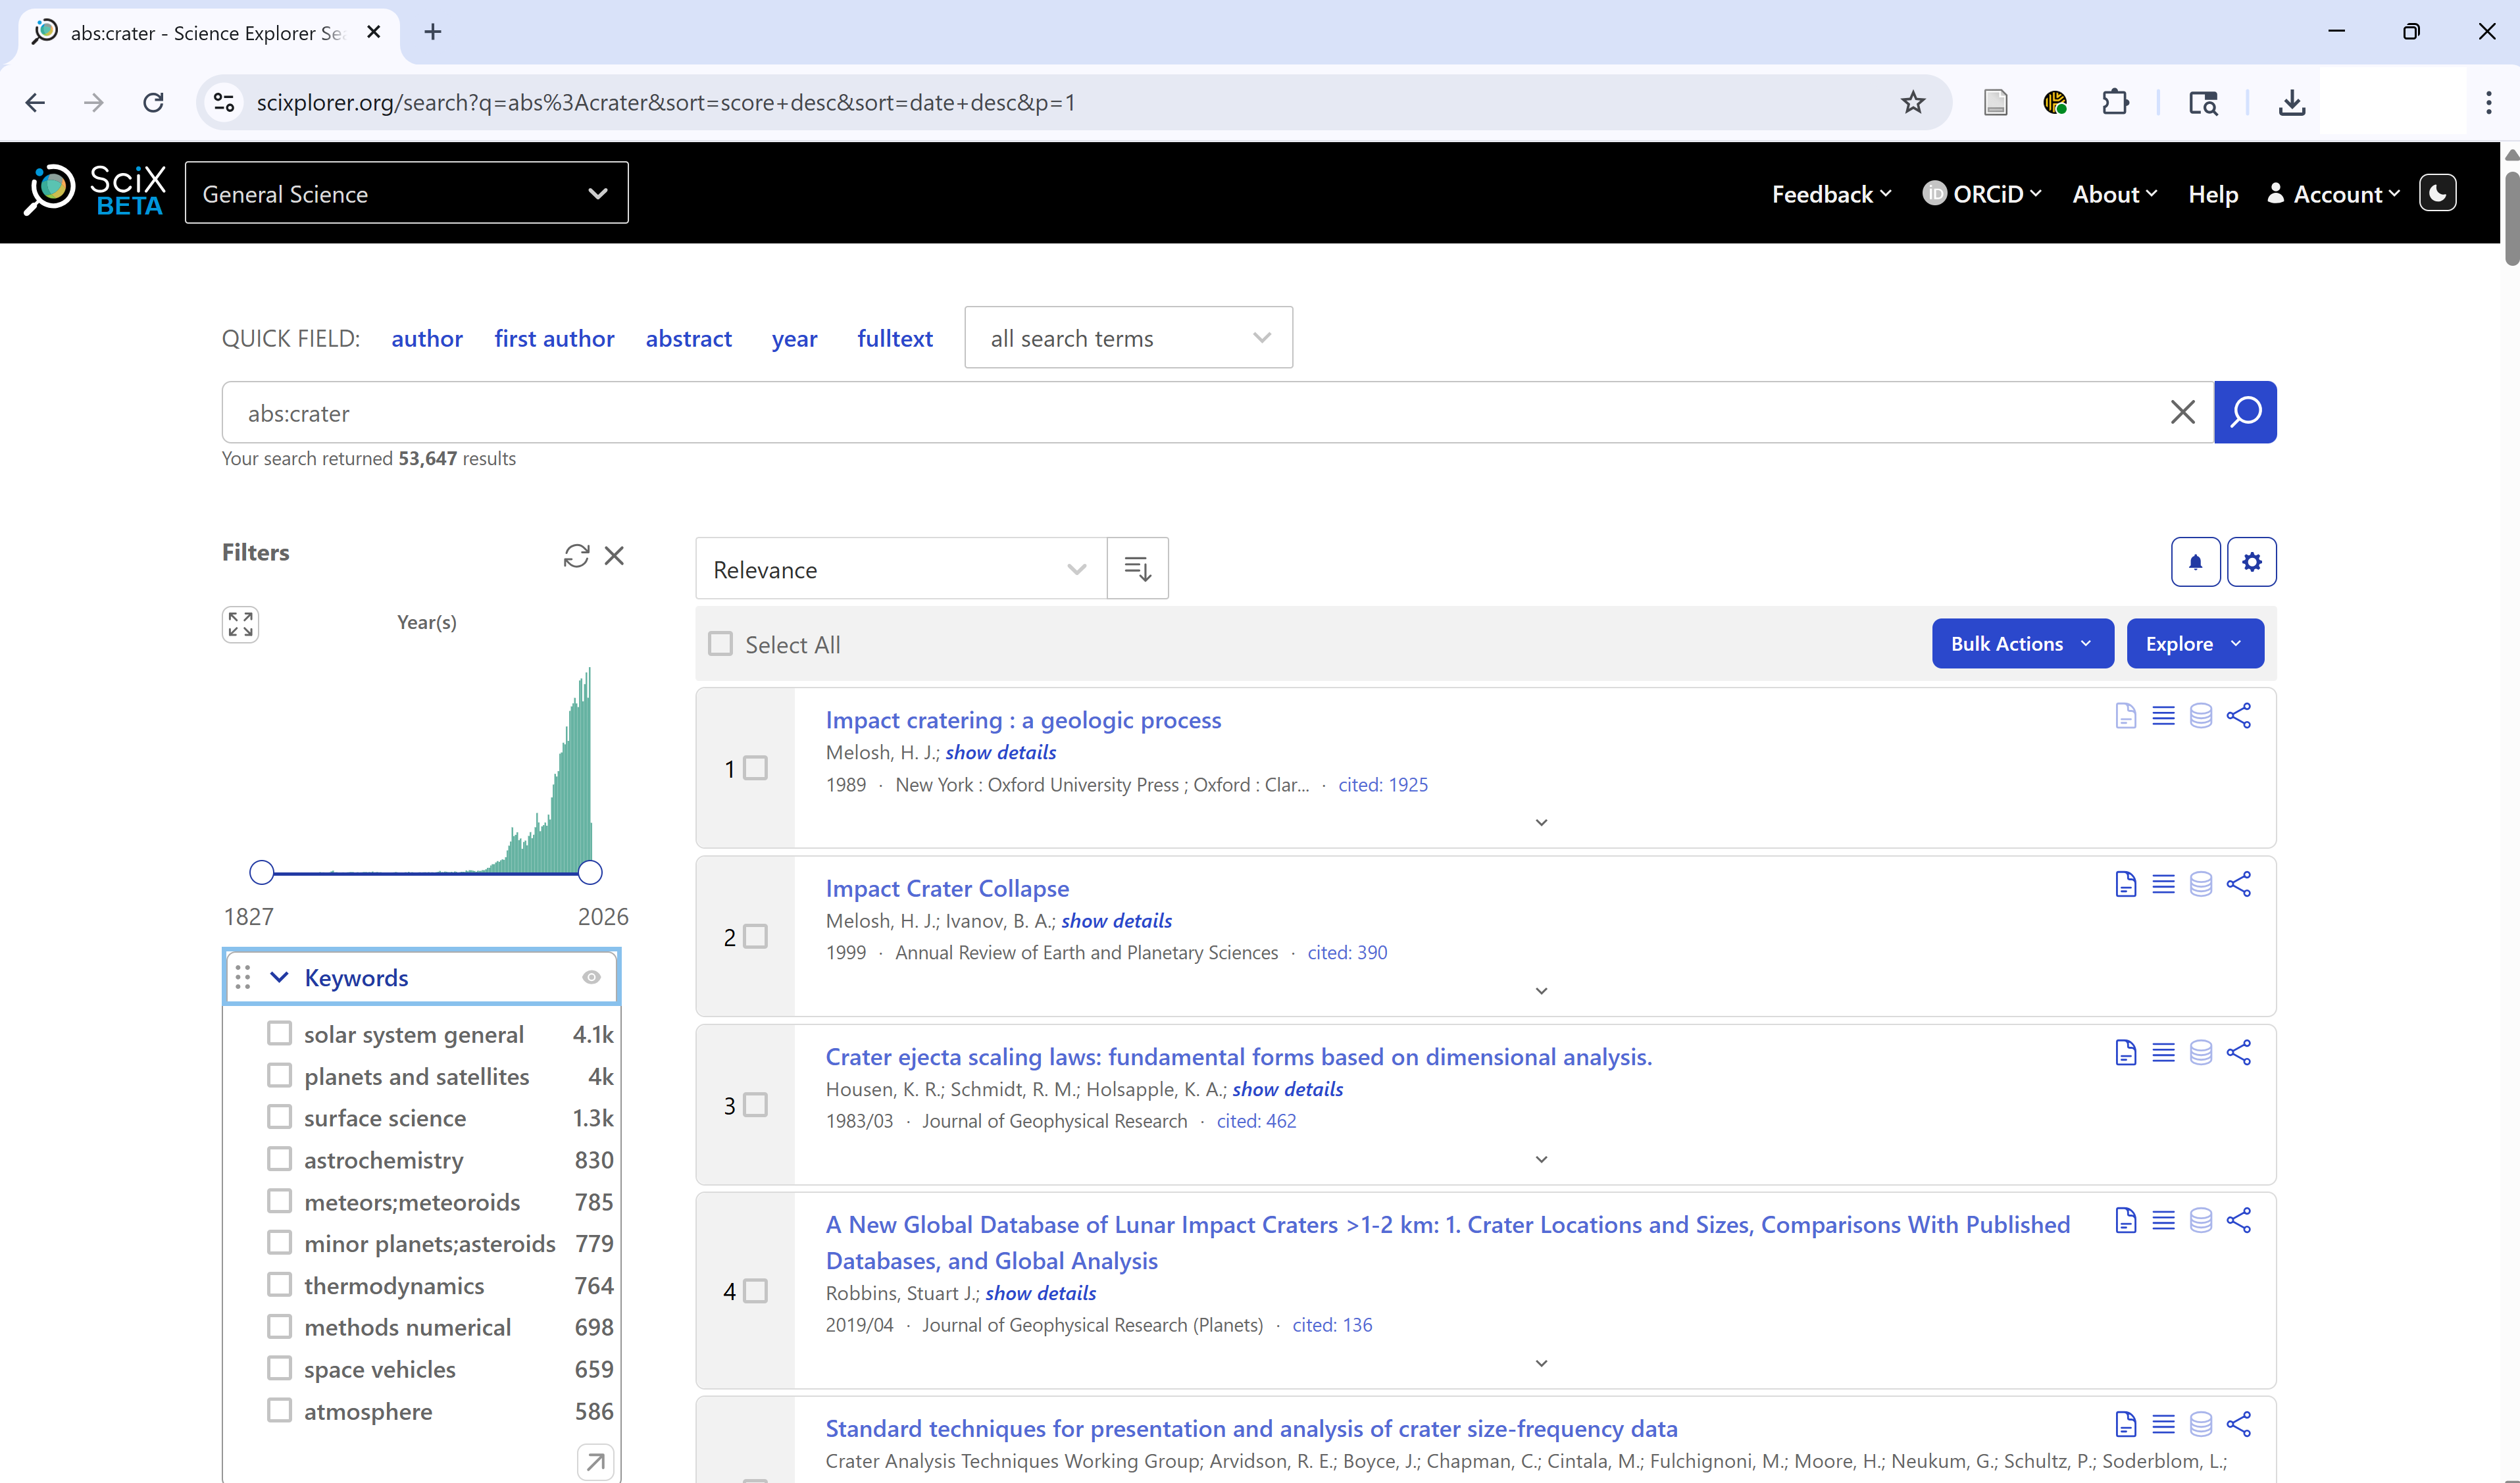This screenshot has width=2520, height=1483.
Task: Open fulltext icon for Standard techniques result
Action: point(2125,1424)
